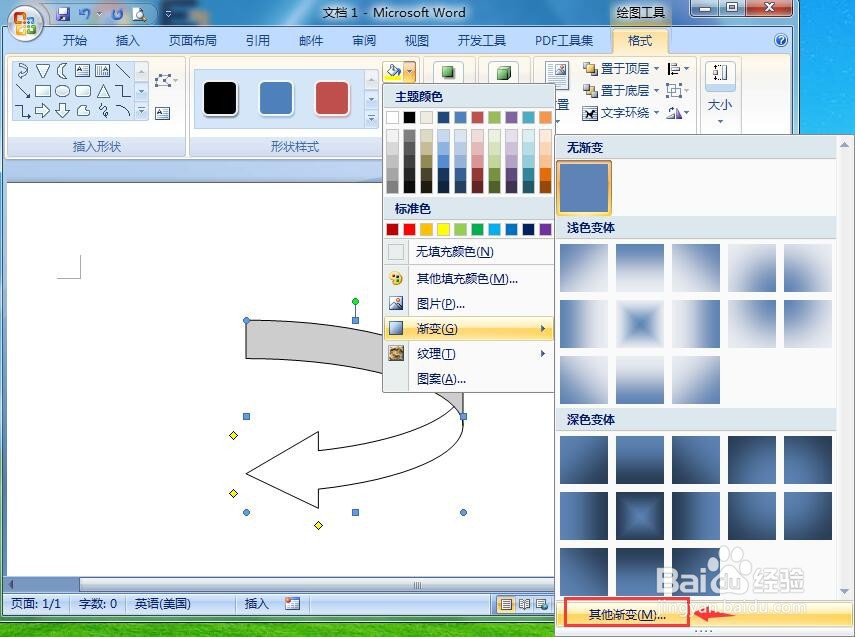
Task: Select the from-center dark variation gradient
Action: [x=640, y=516]
